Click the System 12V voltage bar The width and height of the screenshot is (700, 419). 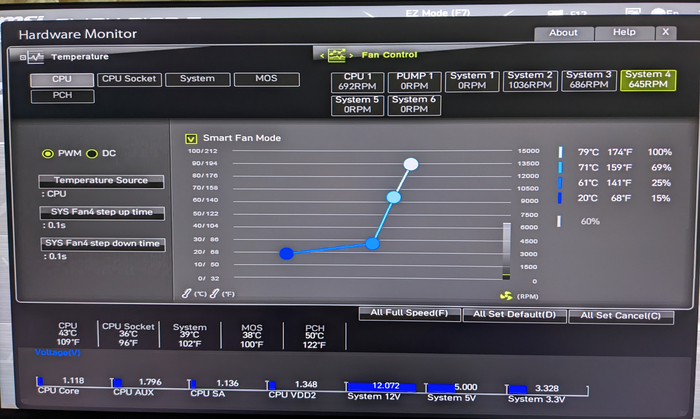coord(381,387)
